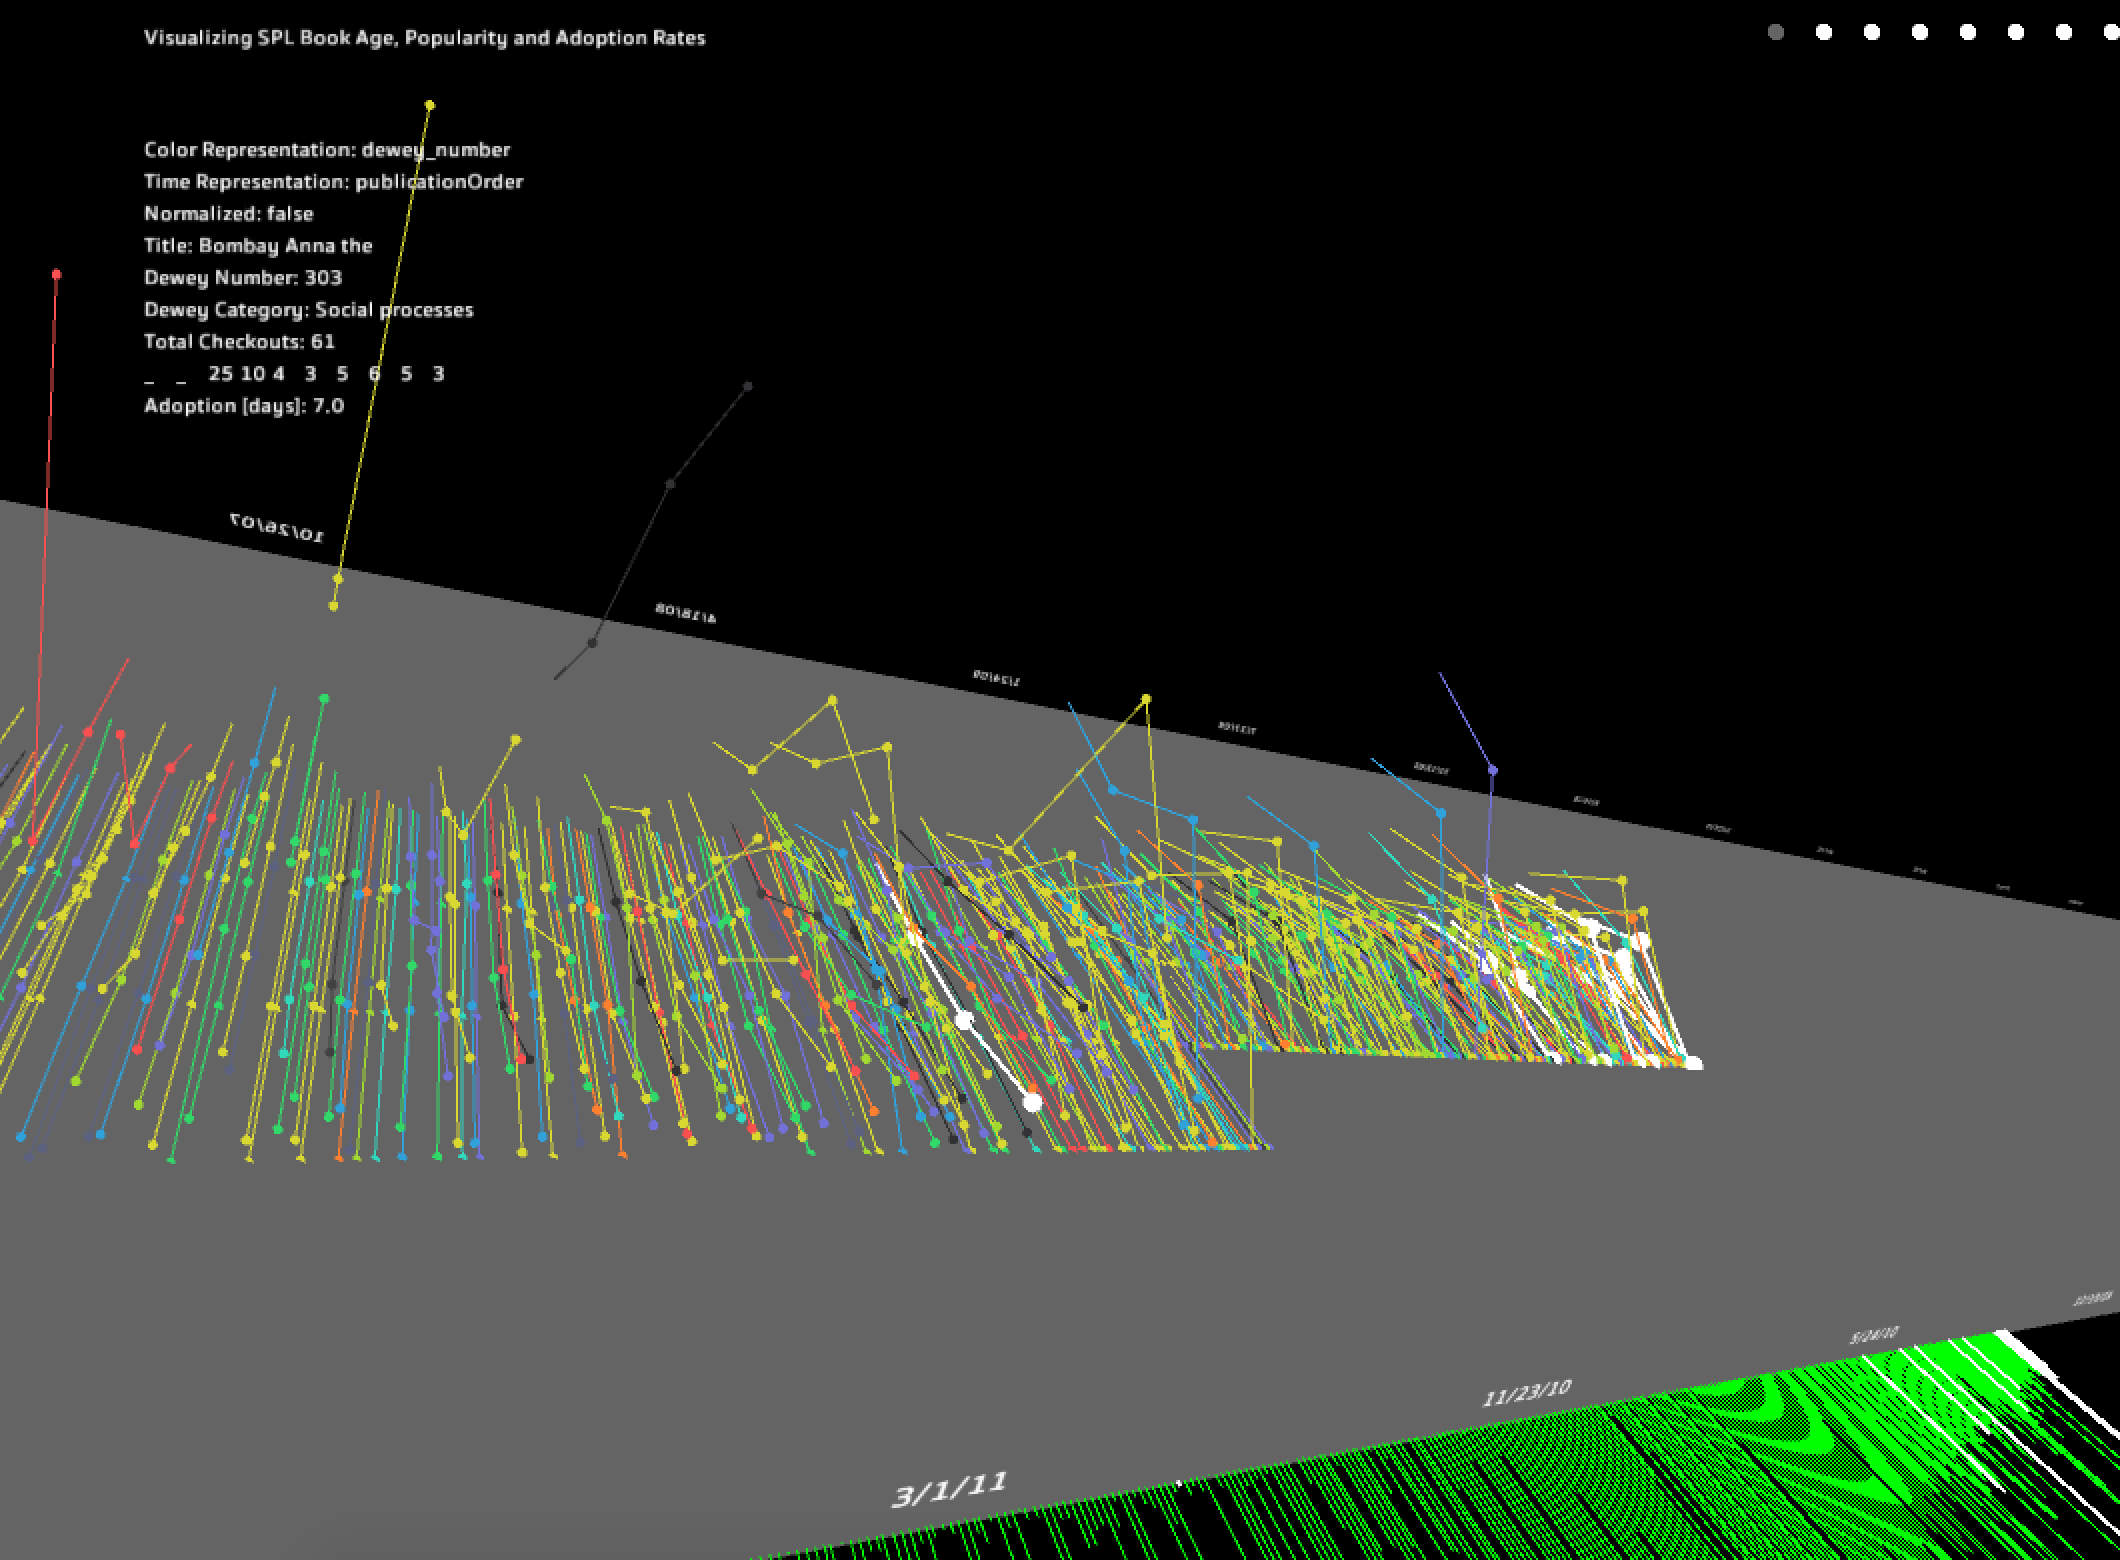
Task: Click the 11/23/10 date label
Action: (x=1527, y=1393)
